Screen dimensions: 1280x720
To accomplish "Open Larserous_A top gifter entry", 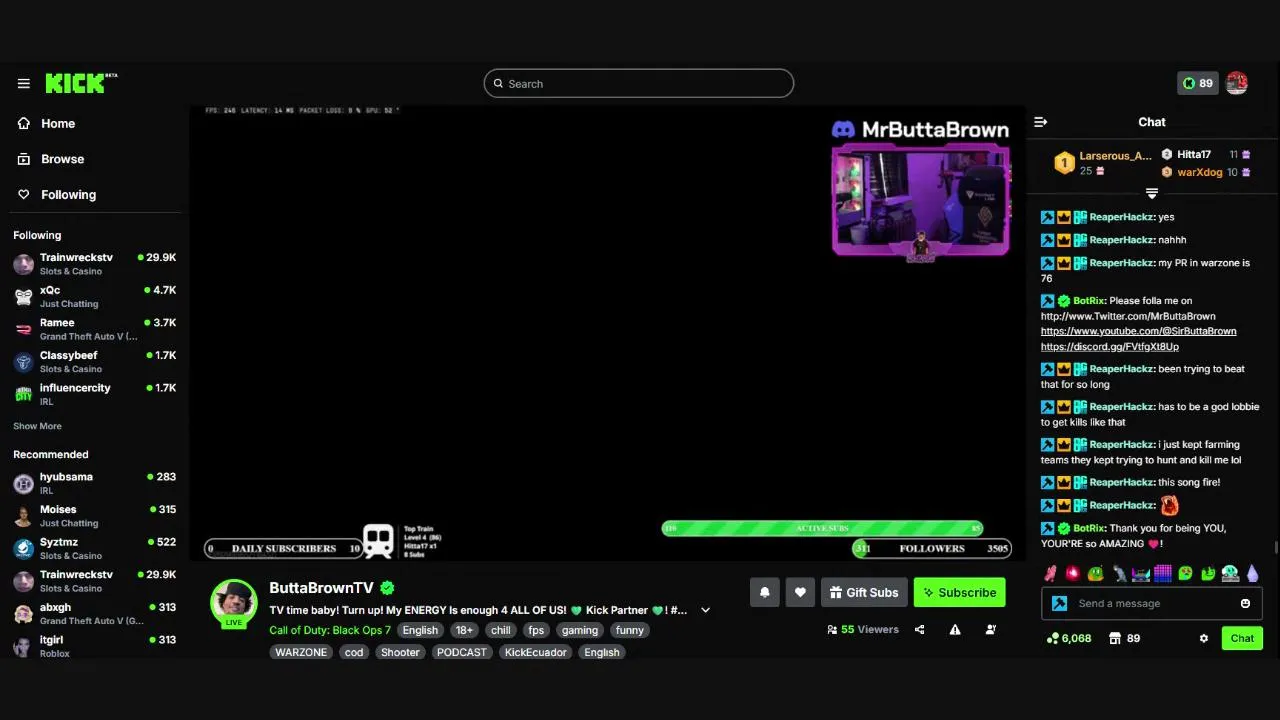I will pyautogui.click(x=1104, y=163).
